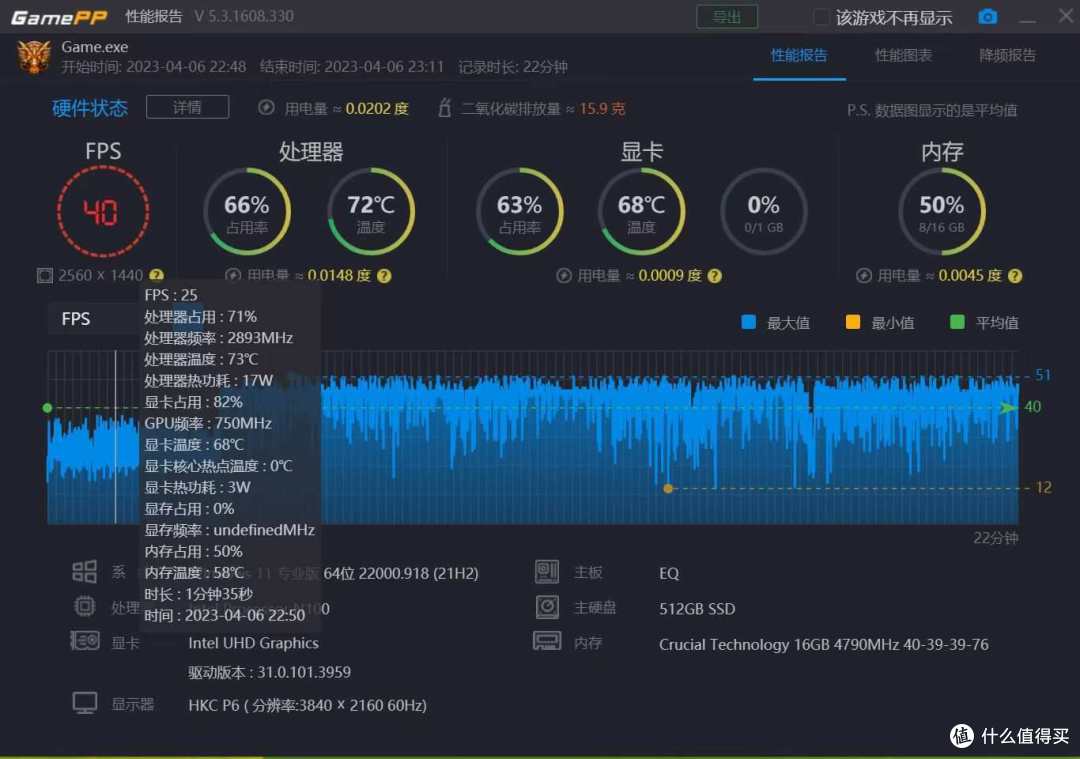Click the GamePP logo
The image size is (1080, 759).
59,17
